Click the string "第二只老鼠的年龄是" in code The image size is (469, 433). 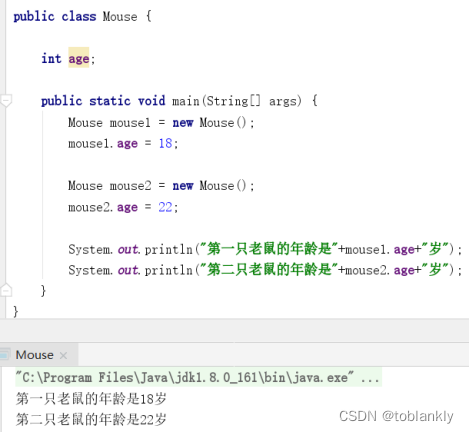[x=269, y=270]
